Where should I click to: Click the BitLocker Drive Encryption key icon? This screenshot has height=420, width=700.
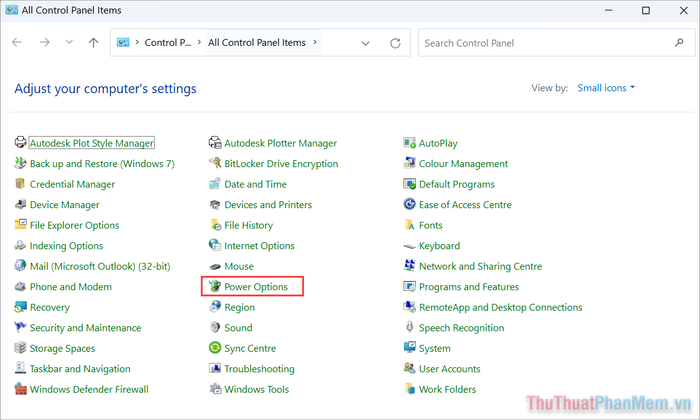click(215, 163)
